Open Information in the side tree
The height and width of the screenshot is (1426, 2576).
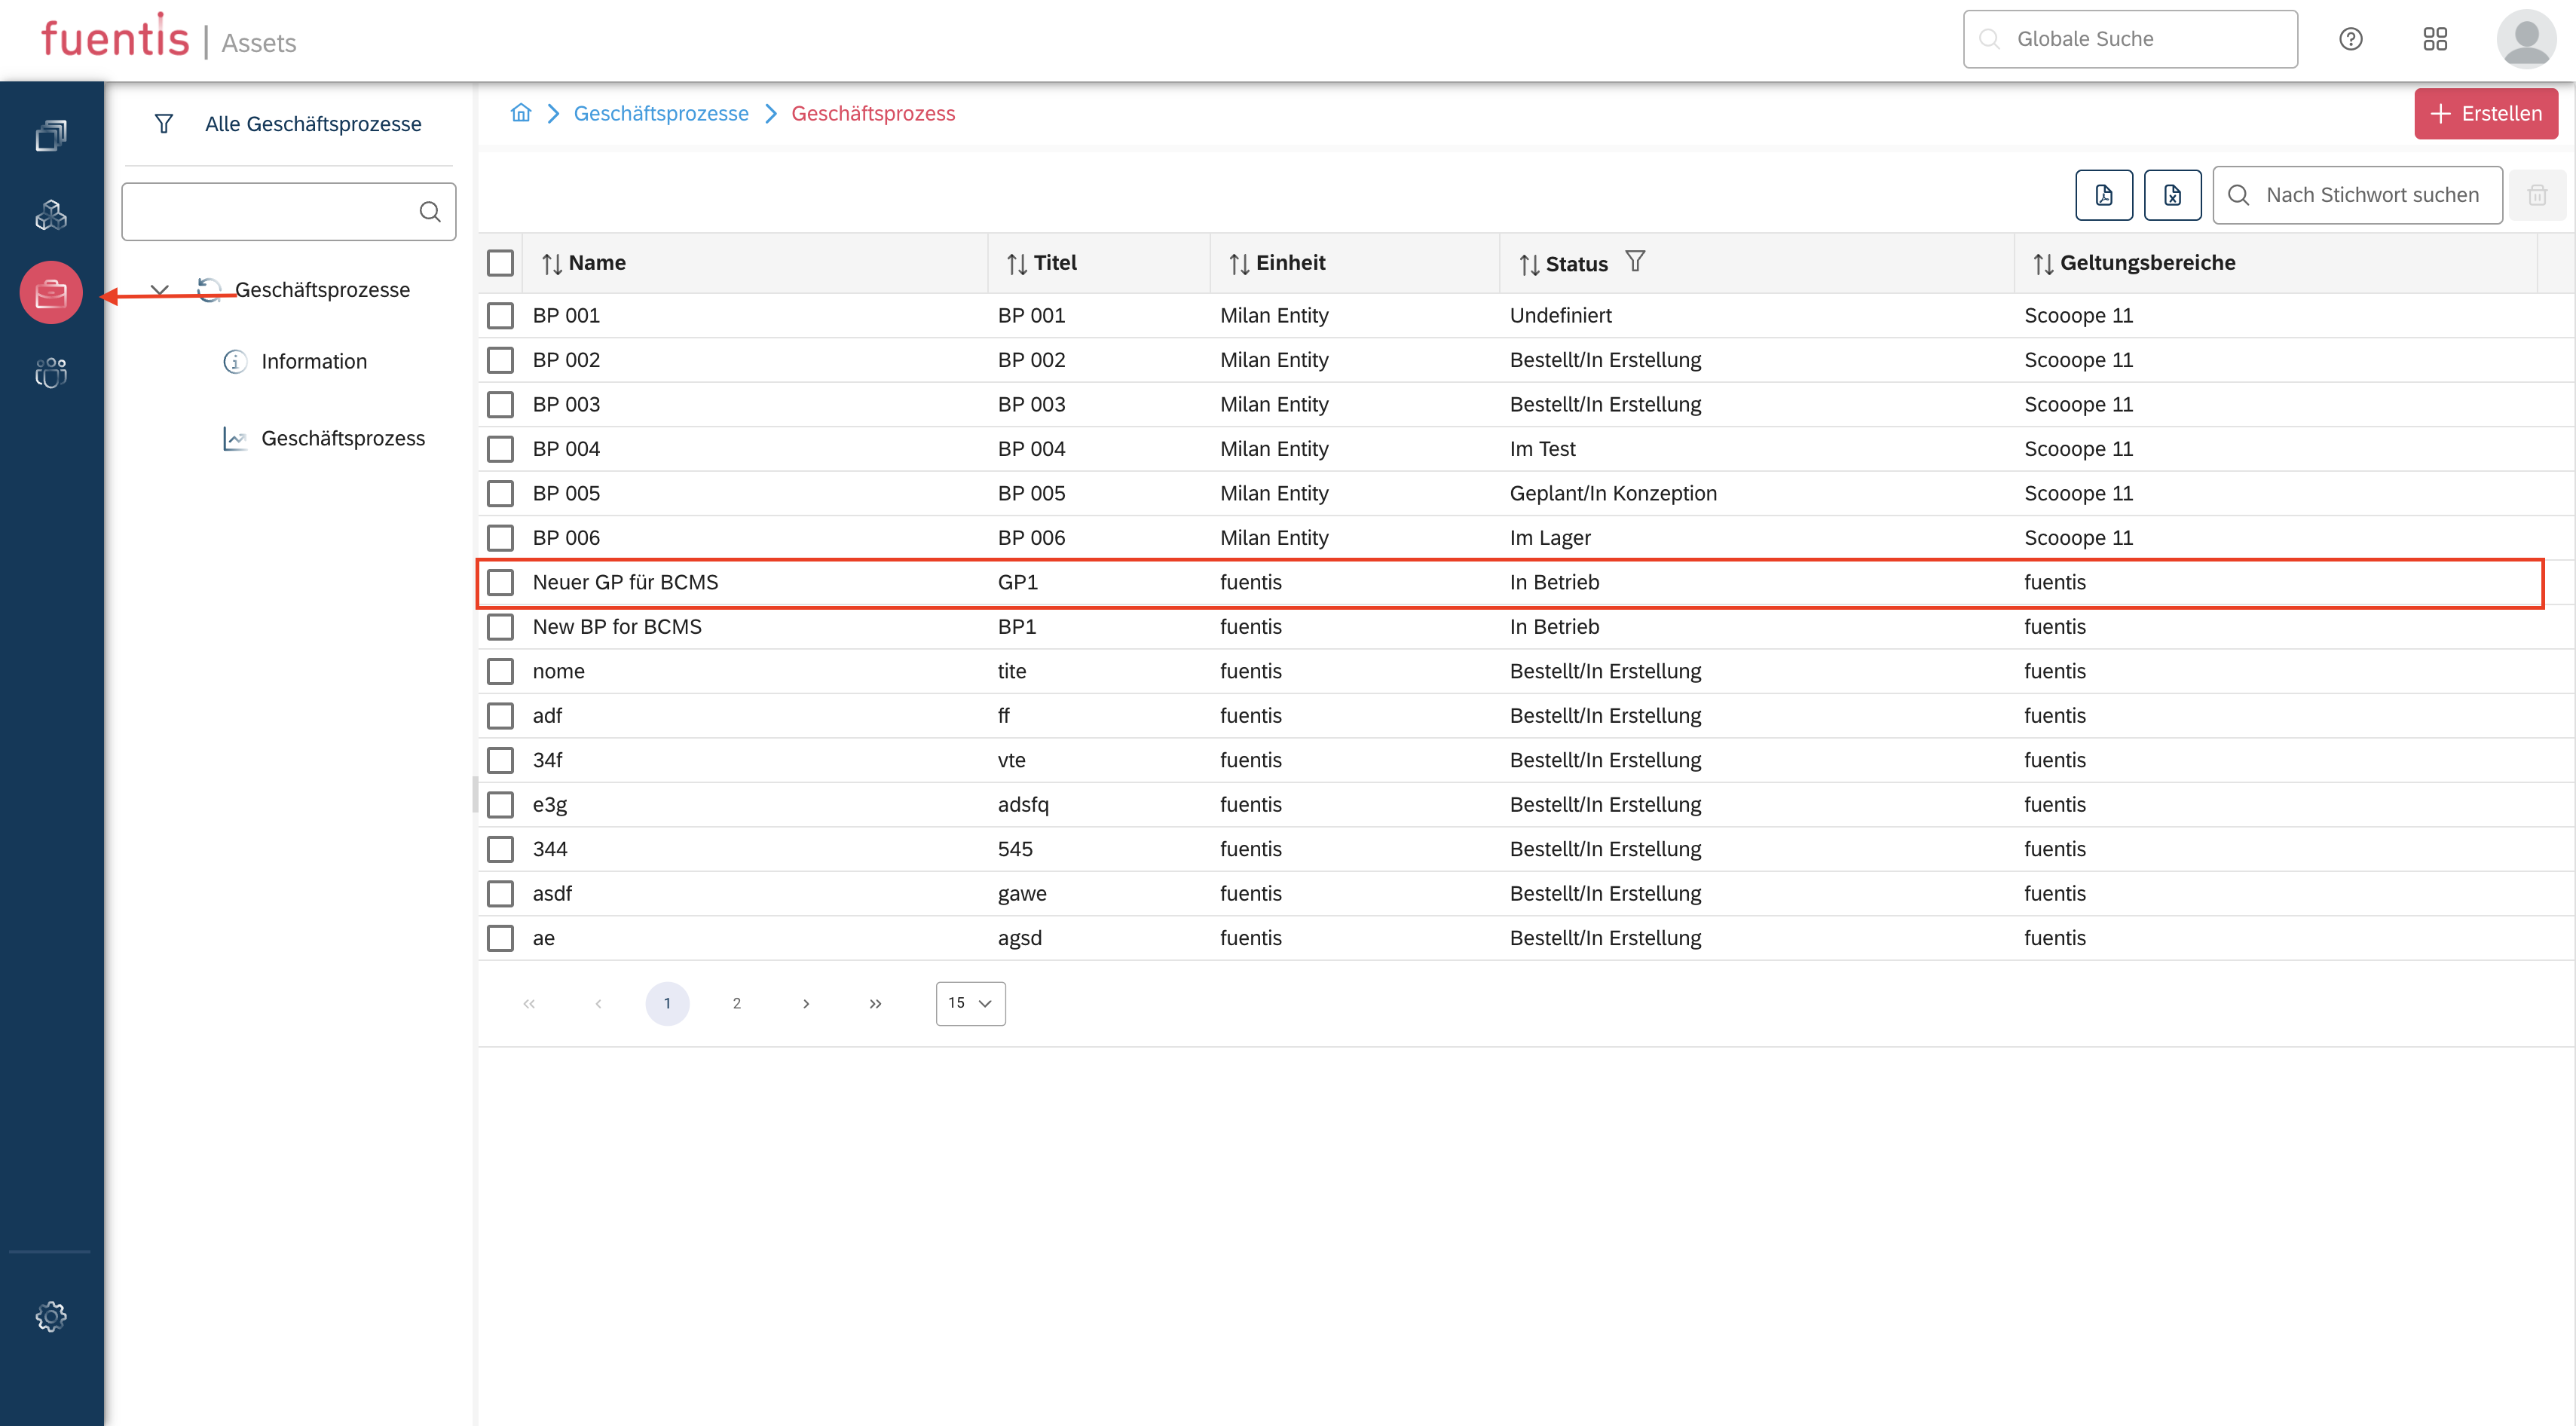(313, 361)
